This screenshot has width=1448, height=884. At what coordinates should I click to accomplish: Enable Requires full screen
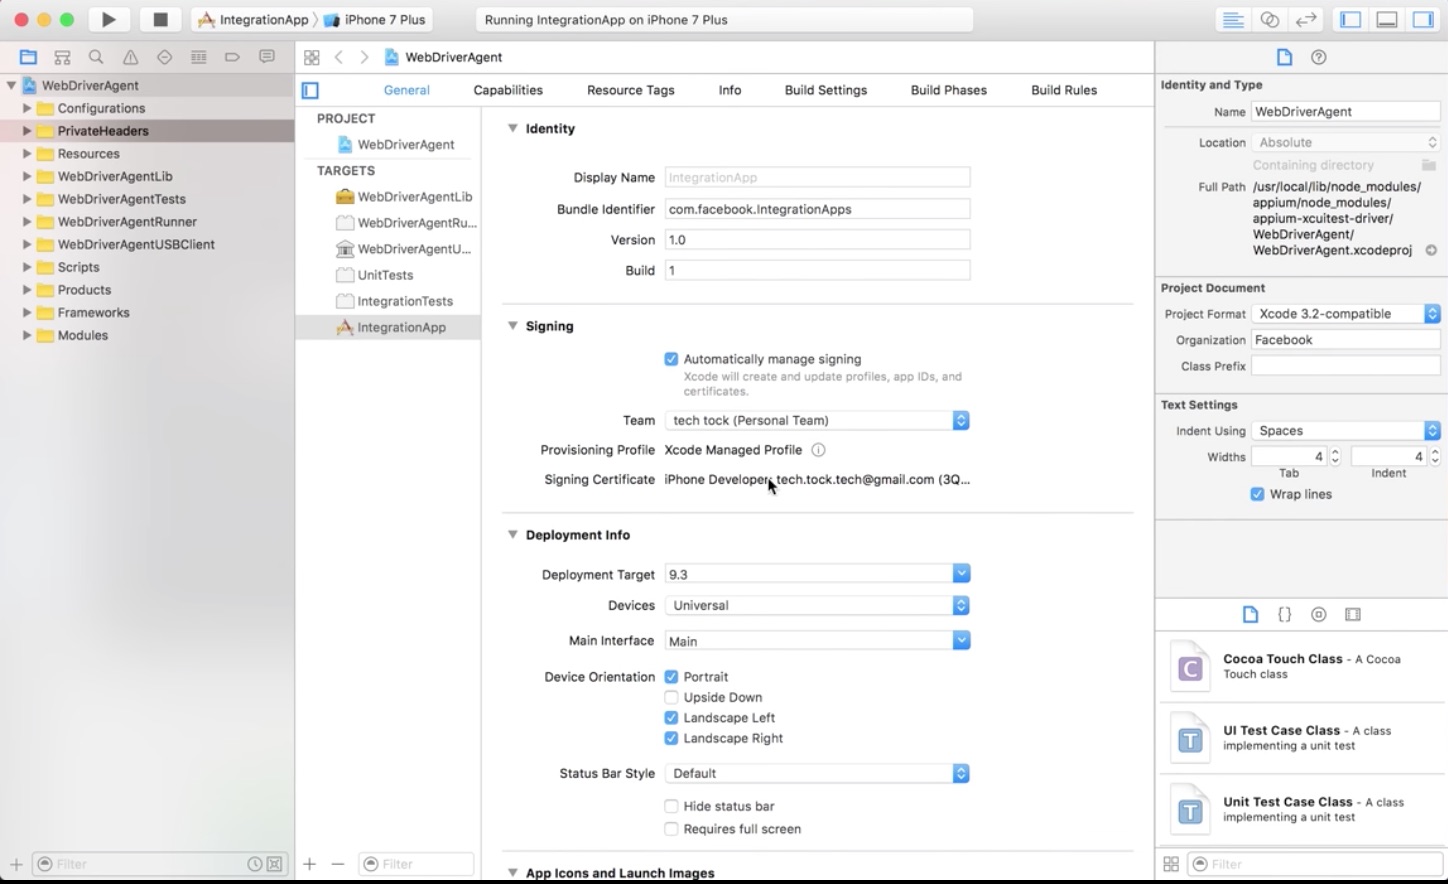click(x=671, y=829)
